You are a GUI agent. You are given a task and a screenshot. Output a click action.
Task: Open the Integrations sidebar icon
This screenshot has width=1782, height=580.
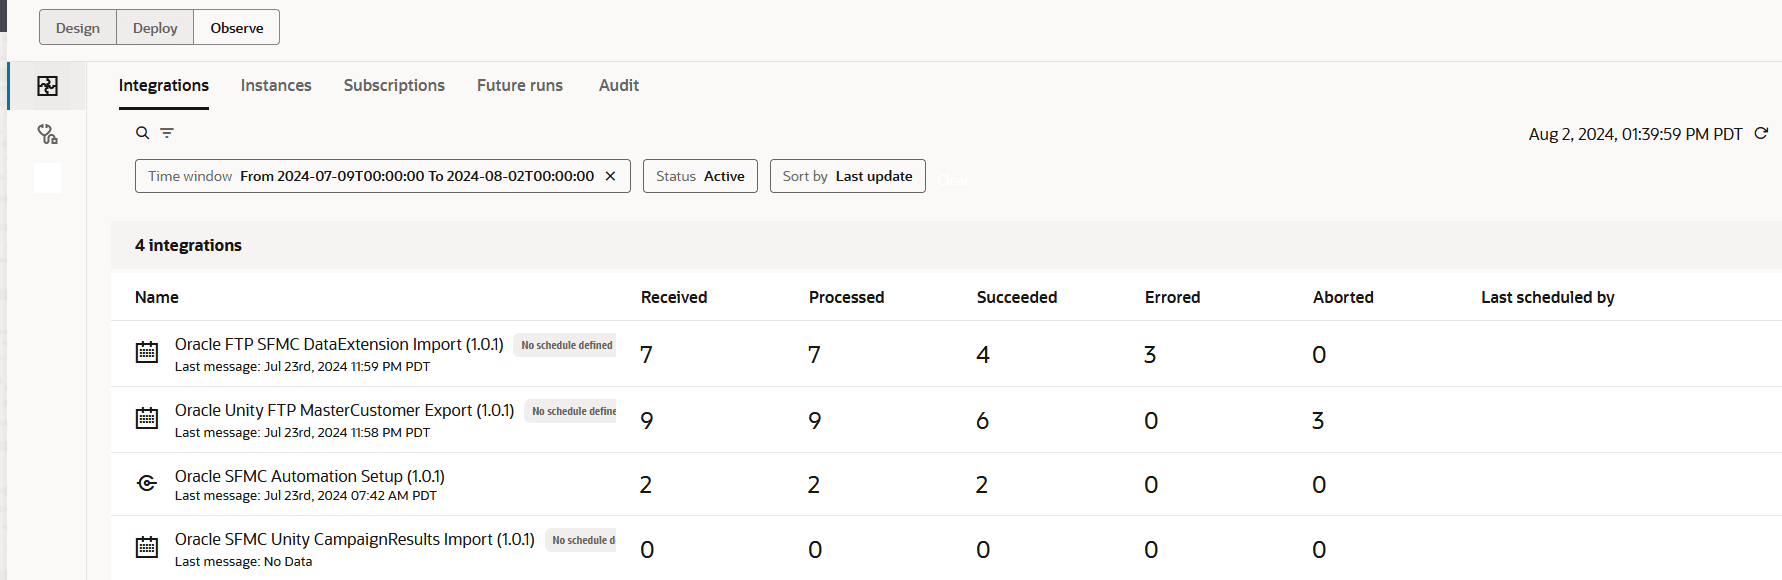click(x=47, y=86)
